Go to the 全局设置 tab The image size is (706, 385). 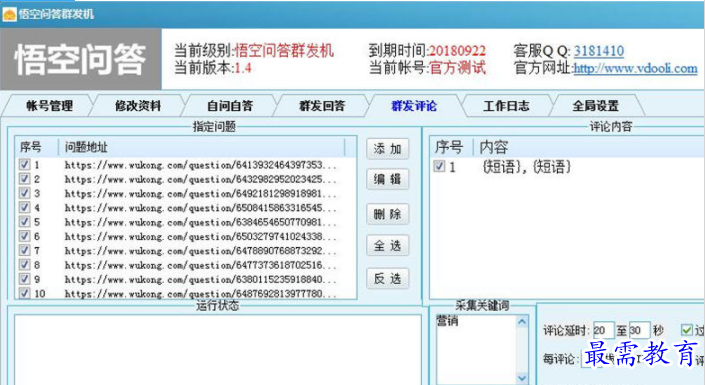tap(595, 106)
